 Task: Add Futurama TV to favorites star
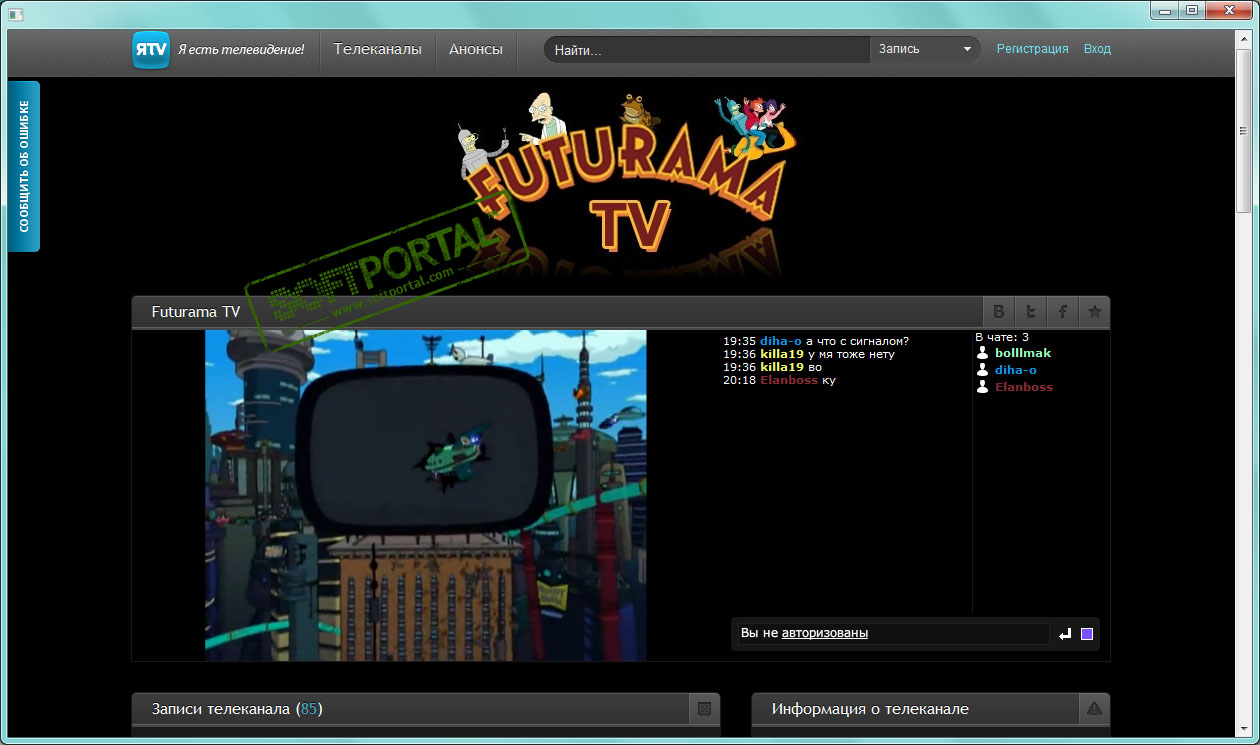point(1095,312)
